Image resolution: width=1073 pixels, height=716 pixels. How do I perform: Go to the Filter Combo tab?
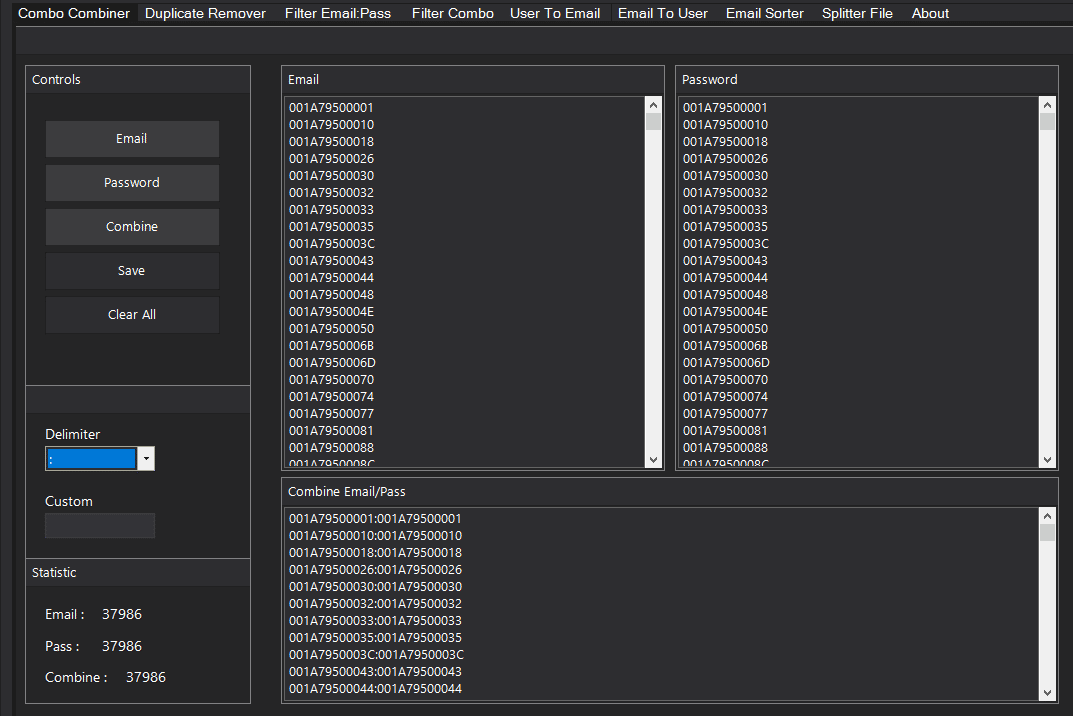[x=452, y=13]
